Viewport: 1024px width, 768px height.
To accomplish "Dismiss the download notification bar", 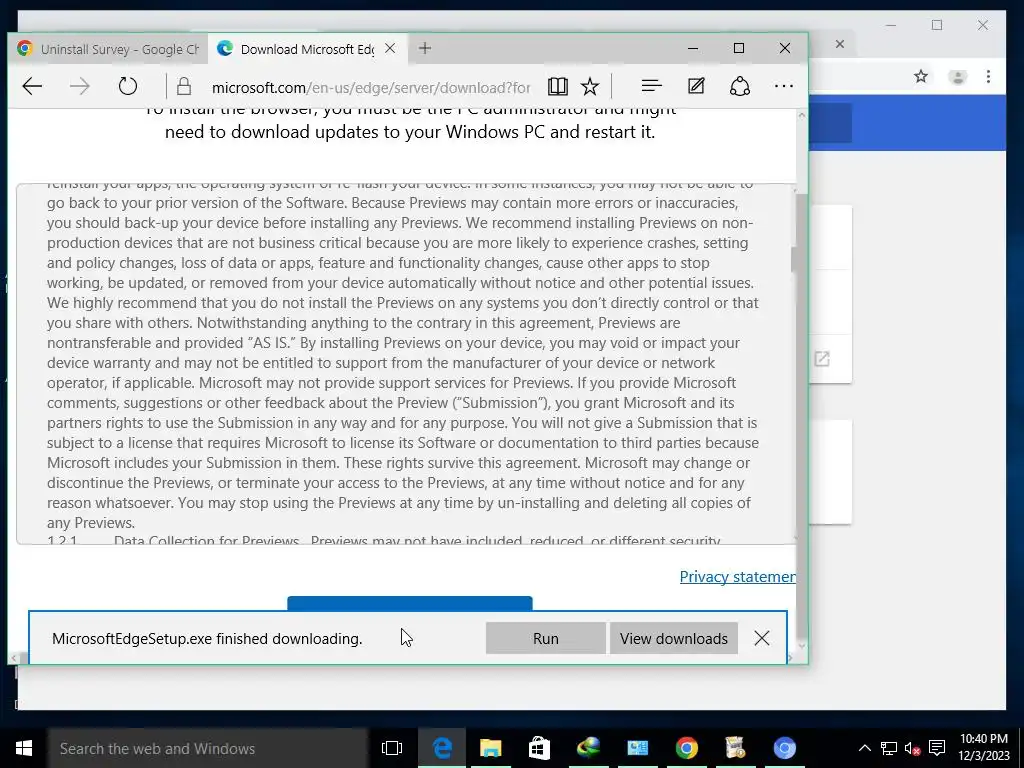I will point(761,638).
